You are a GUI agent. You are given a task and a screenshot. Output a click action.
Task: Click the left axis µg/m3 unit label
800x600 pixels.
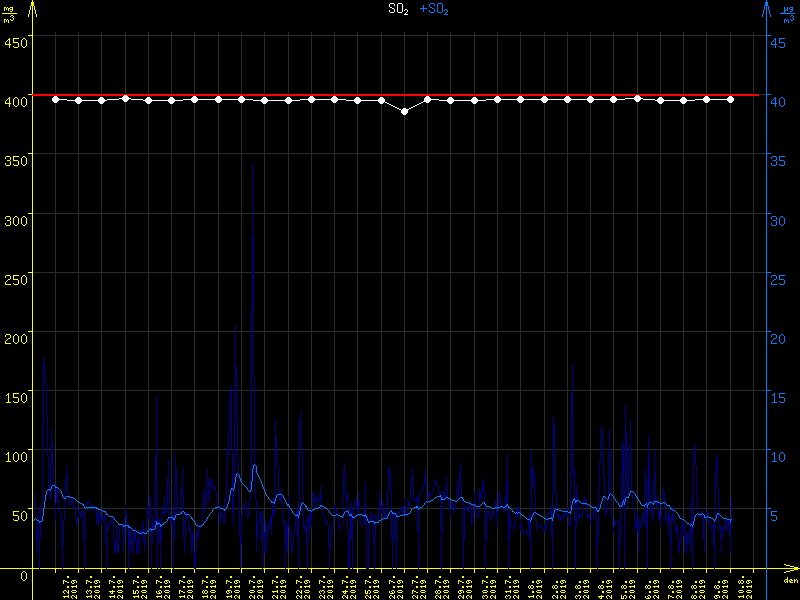pyautogui.click(x=10, y=12)
